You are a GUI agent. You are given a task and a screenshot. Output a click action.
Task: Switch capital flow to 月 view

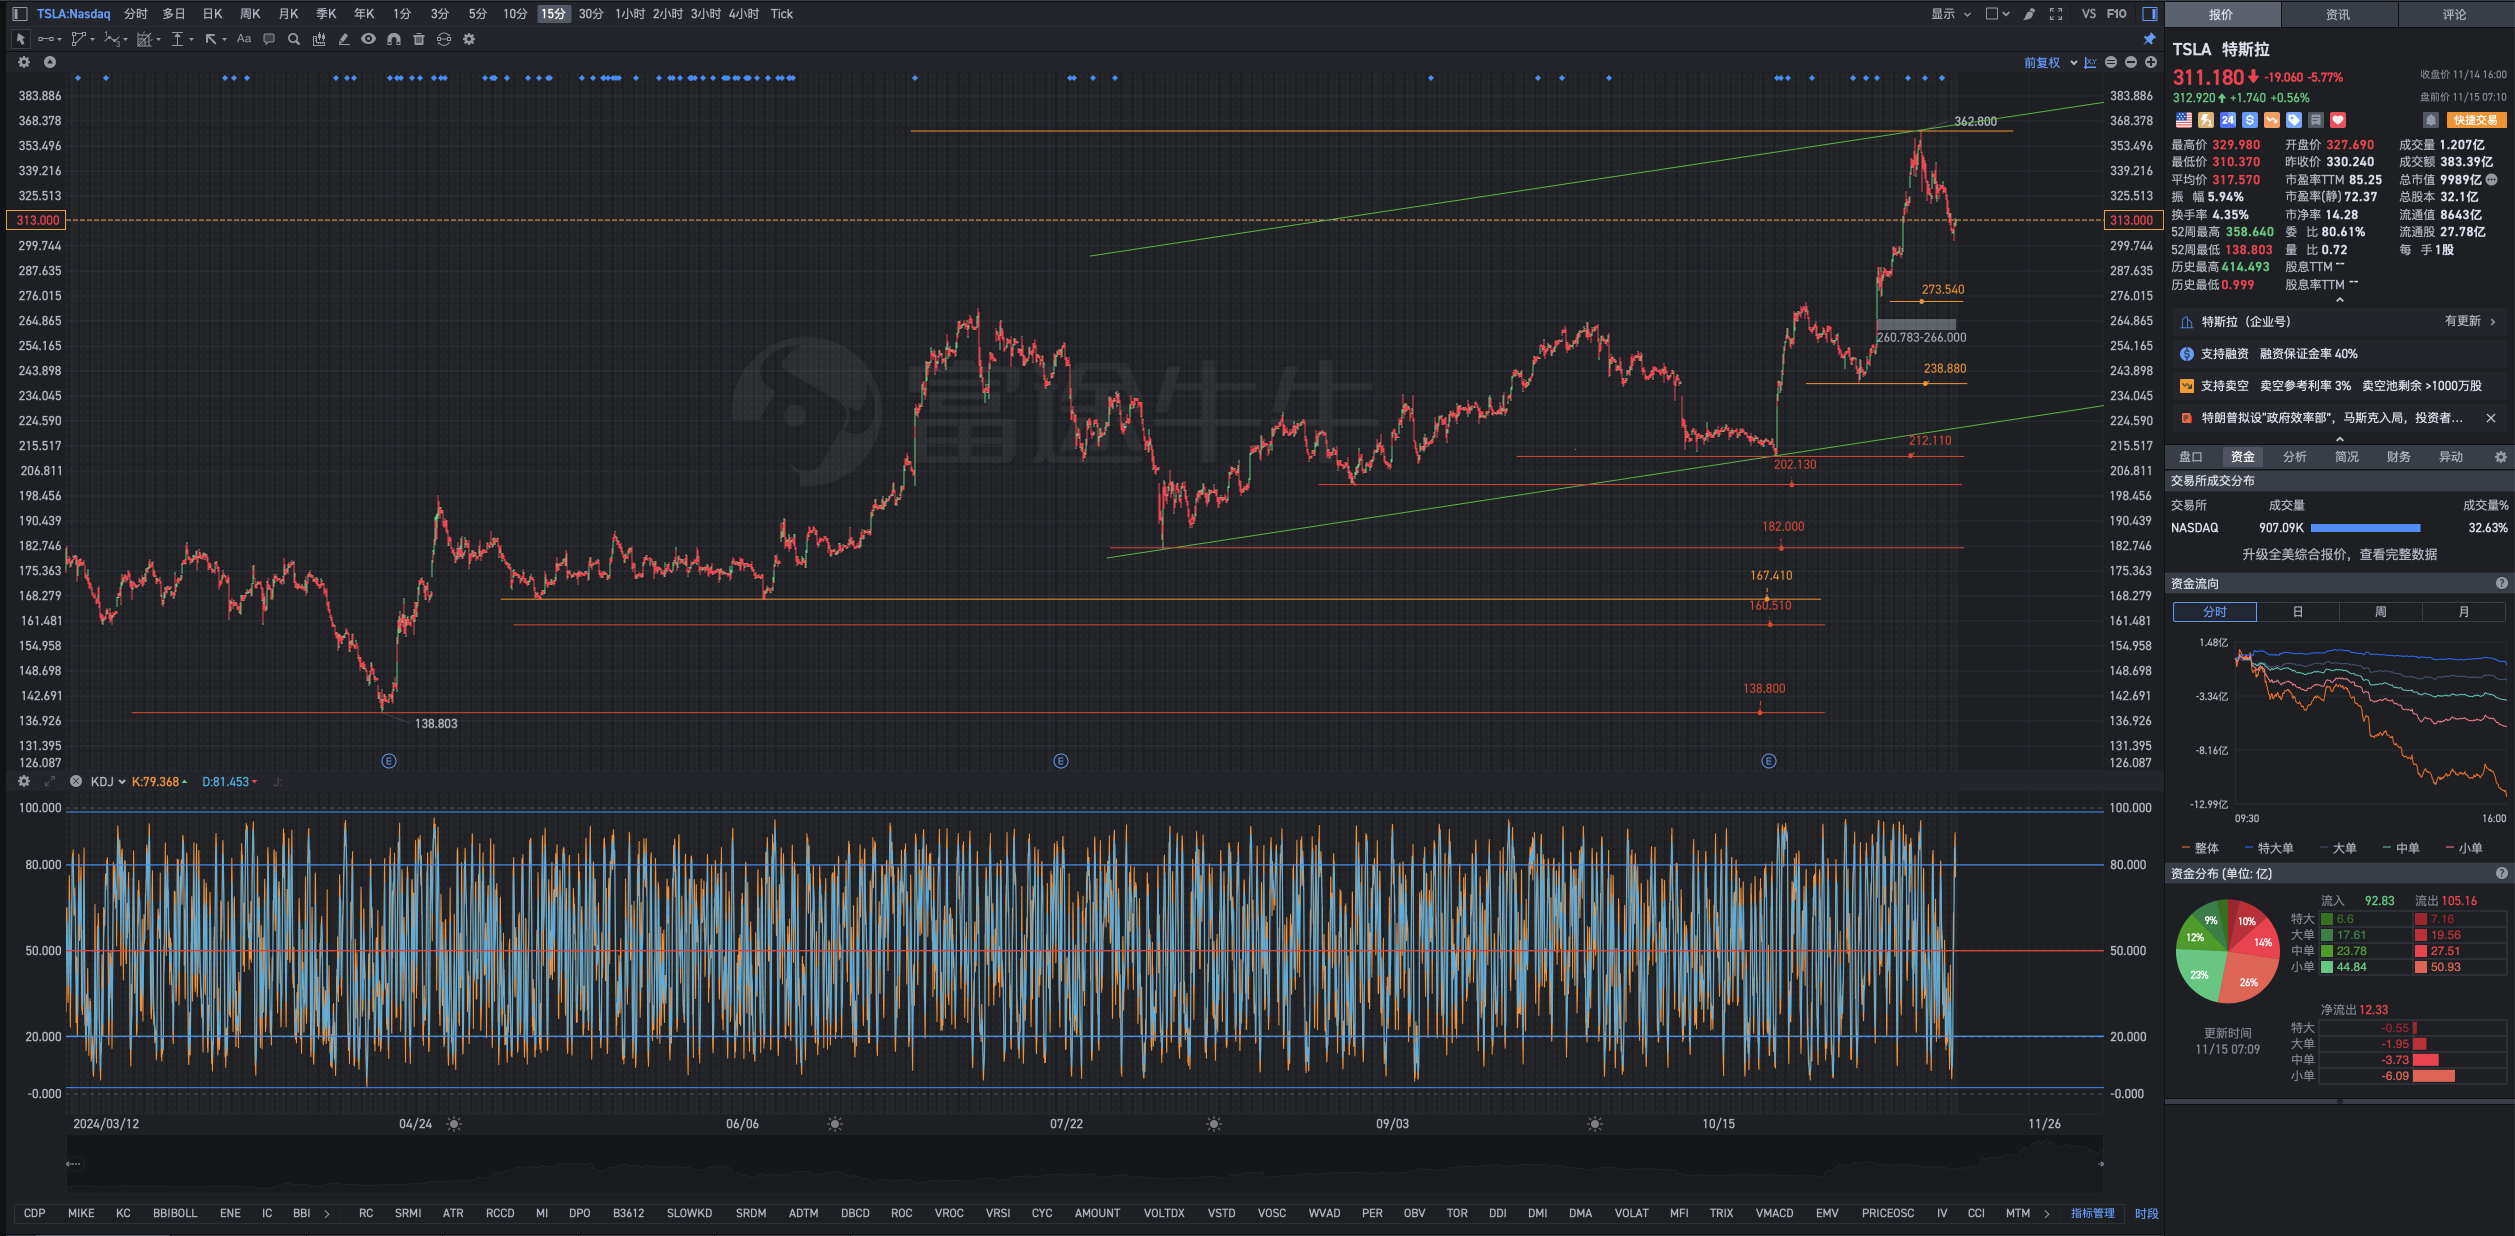(x=2464, y=612)
